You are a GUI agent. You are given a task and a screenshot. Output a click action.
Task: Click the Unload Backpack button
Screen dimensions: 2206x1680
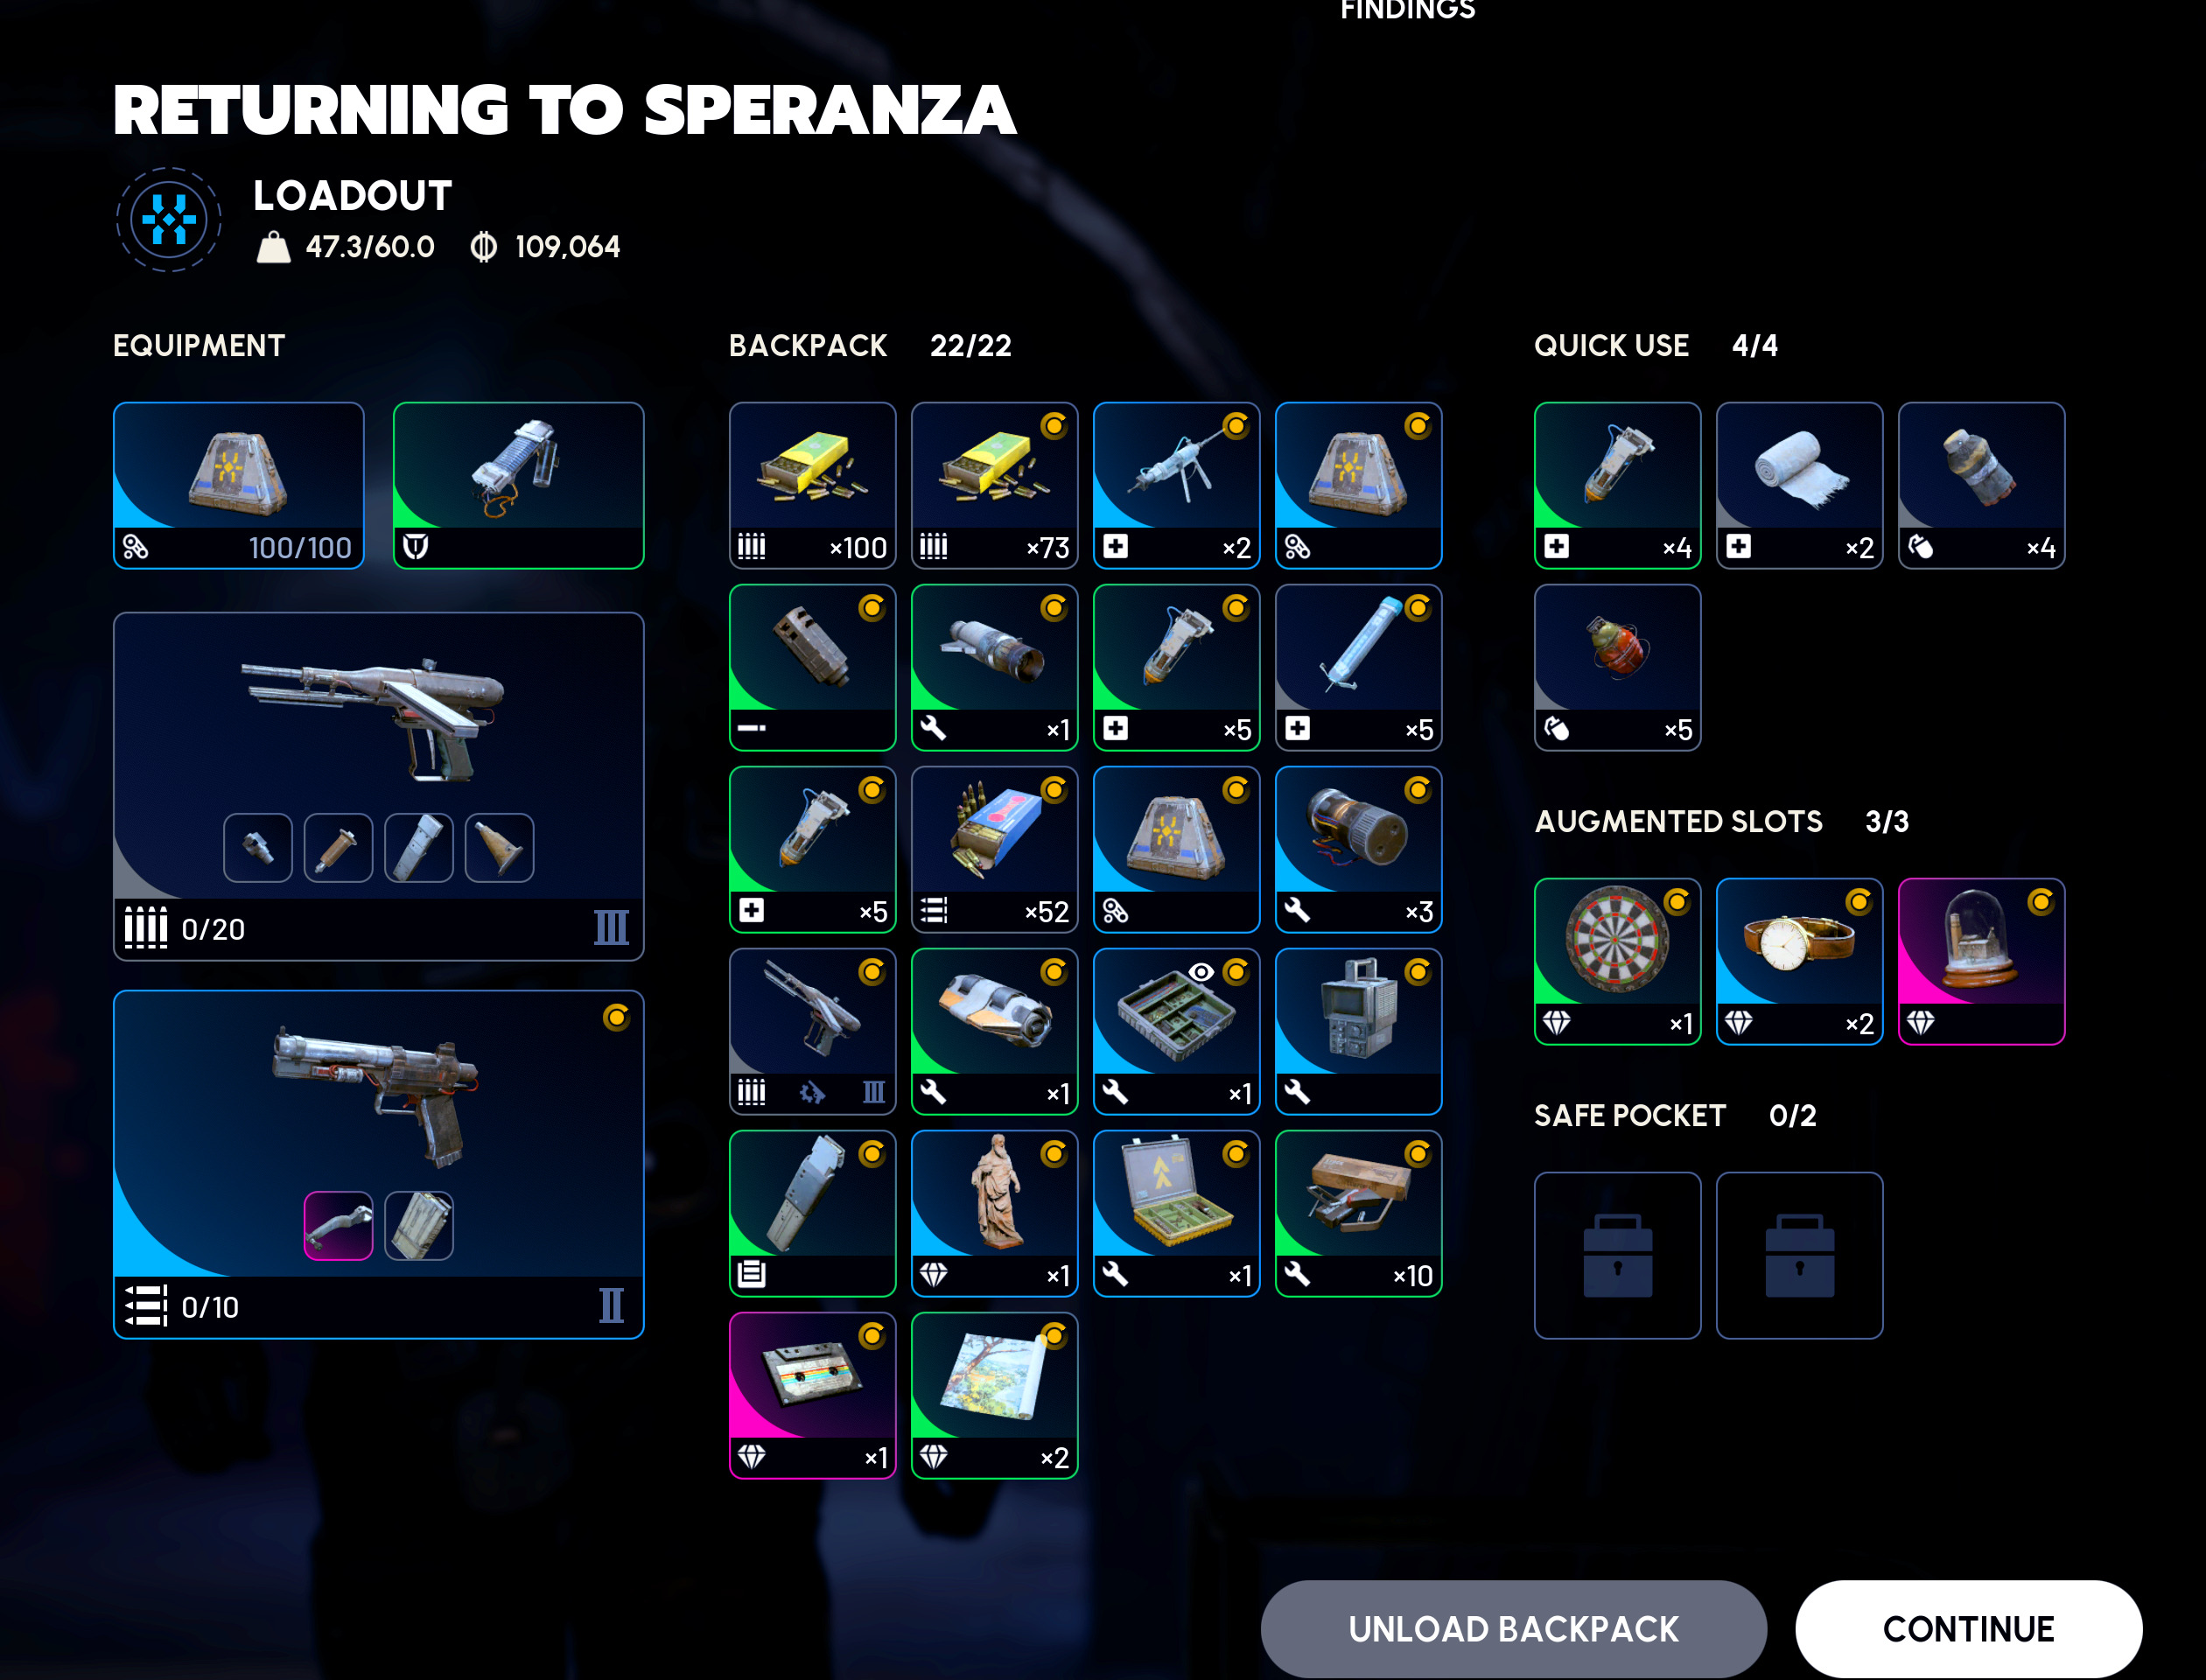coord(1513,1628)
